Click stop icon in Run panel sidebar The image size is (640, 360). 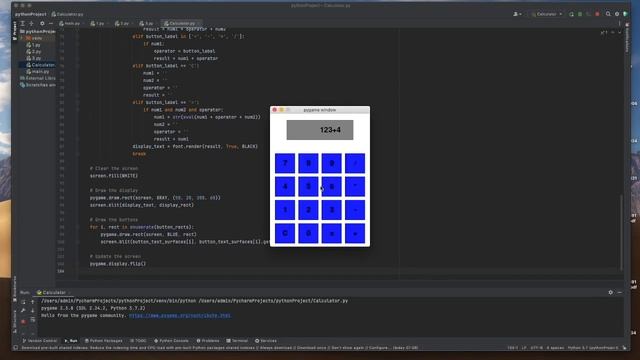pos(23,321)
